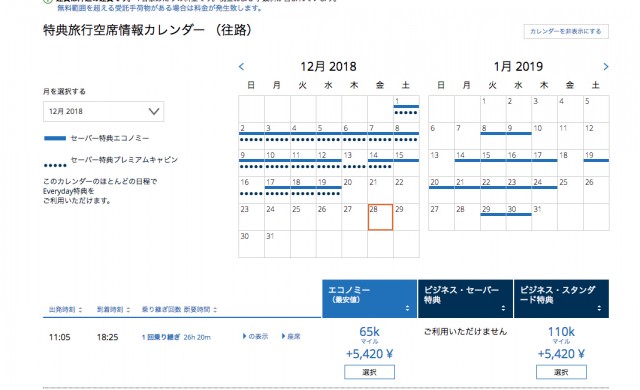Image resolution: width=640 pixels, height=390 pixels.
Task: Sort by ビジネス・スタンダード特典 arrow icon
Action: click(x=599, y=308)
